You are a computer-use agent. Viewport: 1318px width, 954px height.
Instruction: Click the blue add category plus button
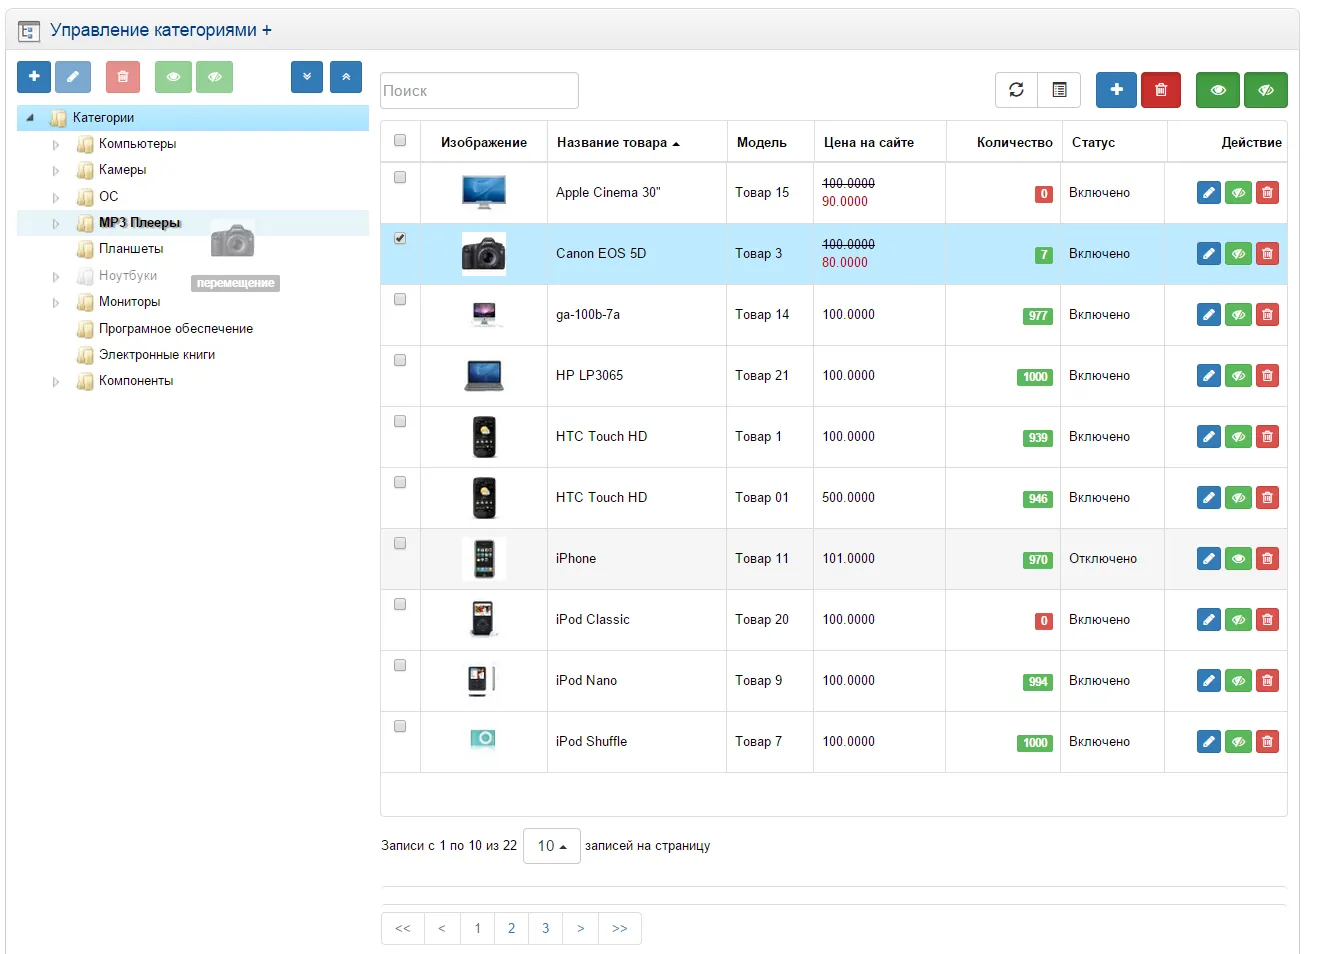(34, 77)
